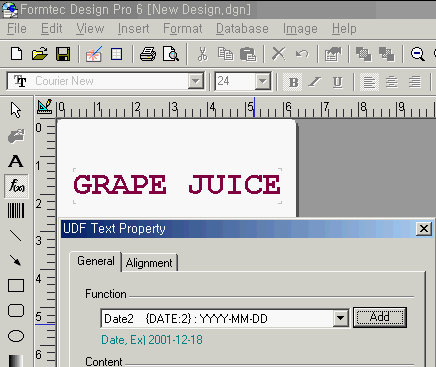Viewport: 436px width, 367px height.
Task: Select the arrow pointer tool
Action: pos(16,110)
